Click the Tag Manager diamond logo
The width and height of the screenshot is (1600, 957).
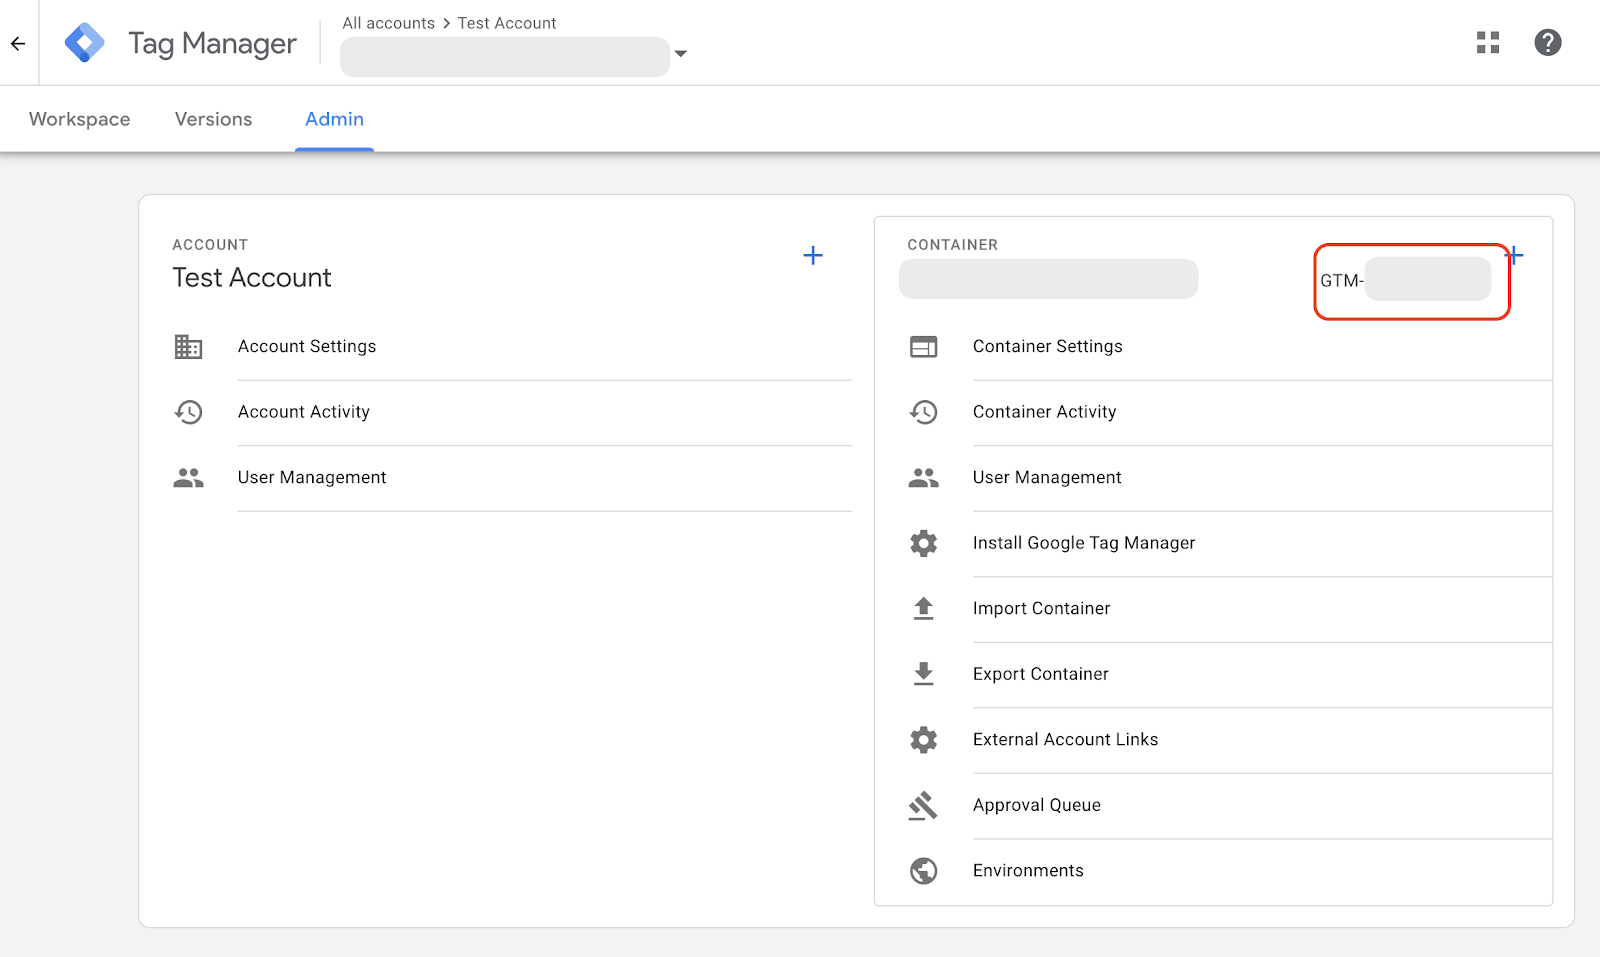(85, 43)
